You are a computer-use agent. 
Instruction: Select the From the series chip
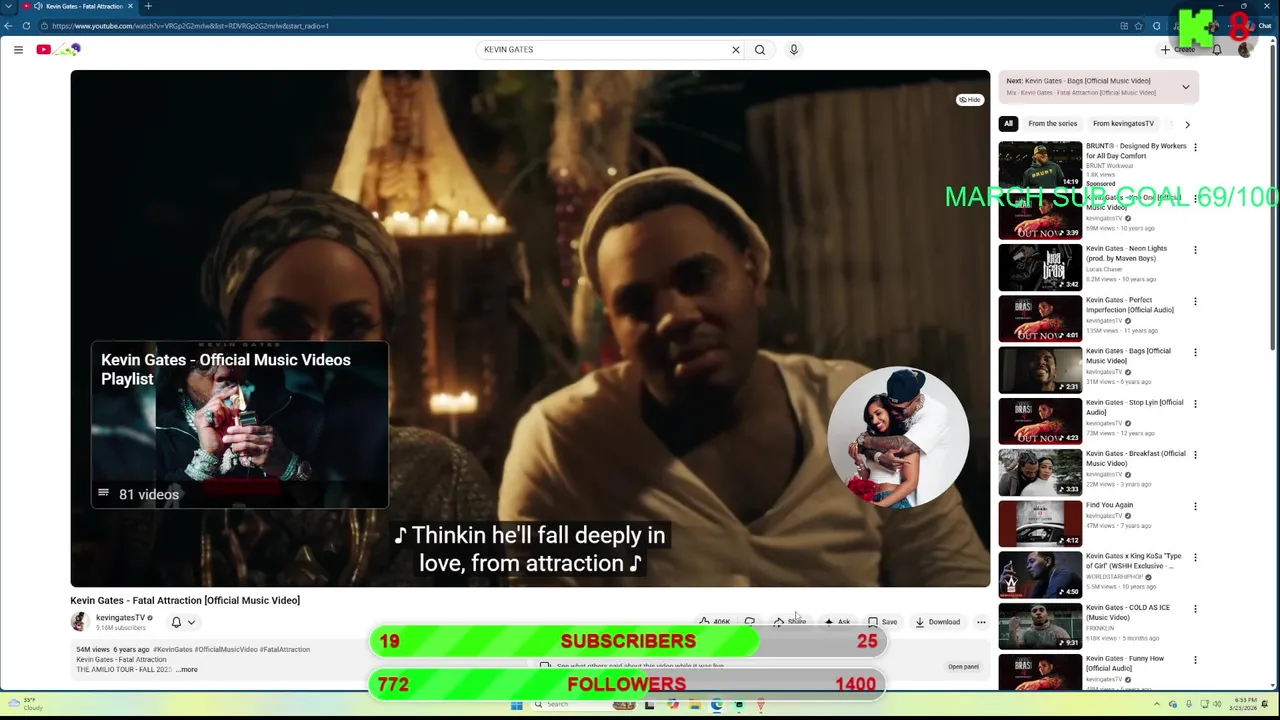(1053, 124)
